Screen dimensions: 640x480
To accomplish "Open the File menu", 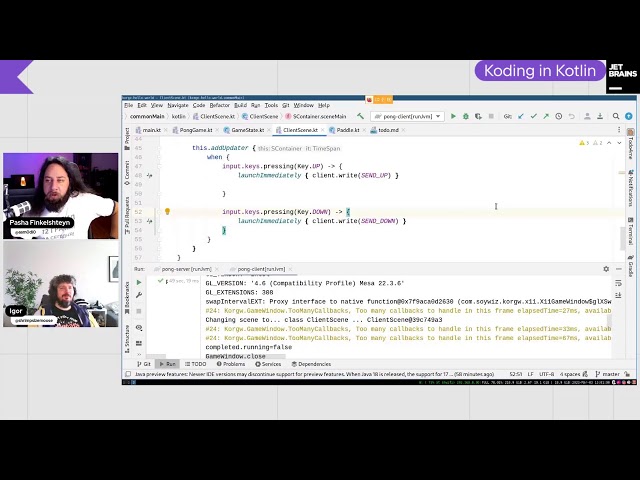I will [x=129, y=105].
